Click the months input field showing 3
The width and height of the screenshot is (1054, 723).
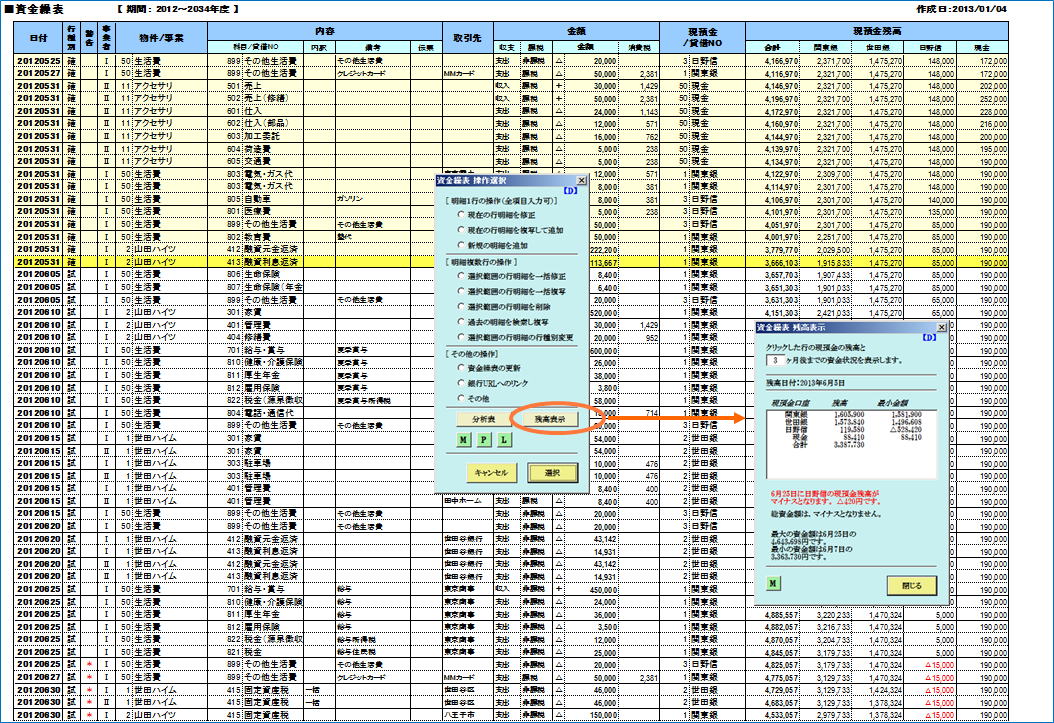776,360
